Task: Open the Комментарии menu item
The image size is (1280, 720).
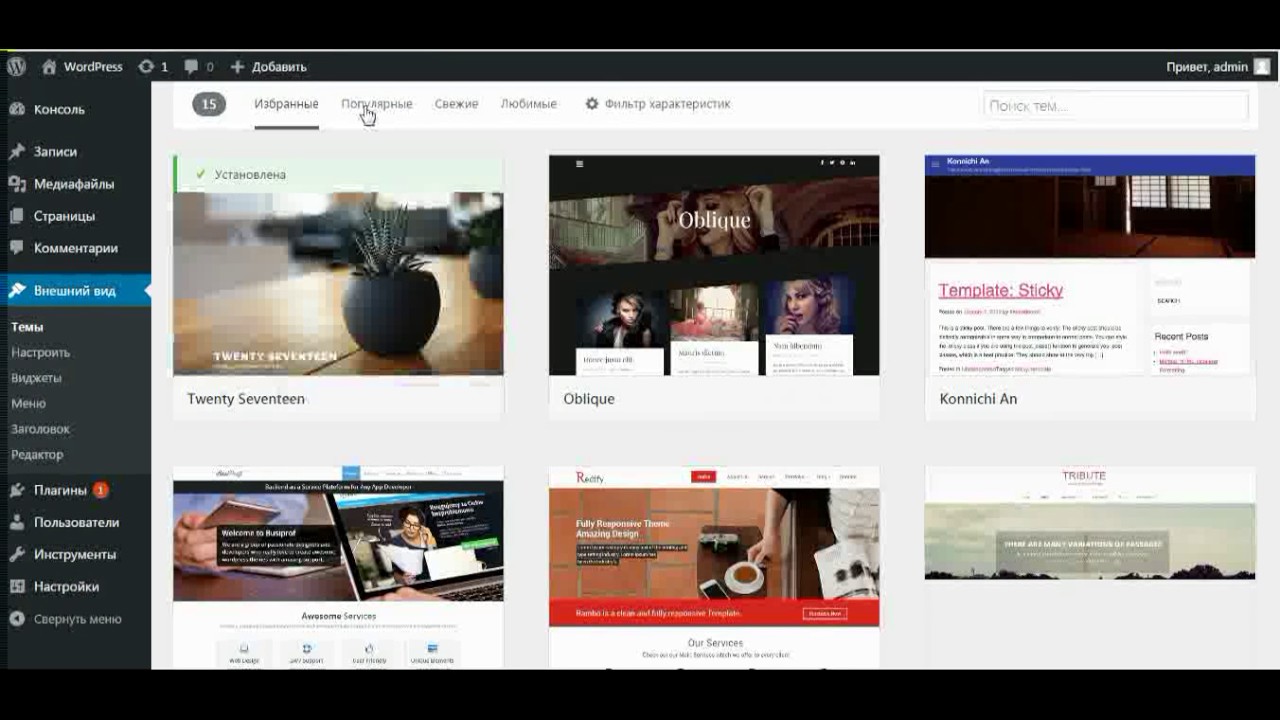Action: coord(75,248)
